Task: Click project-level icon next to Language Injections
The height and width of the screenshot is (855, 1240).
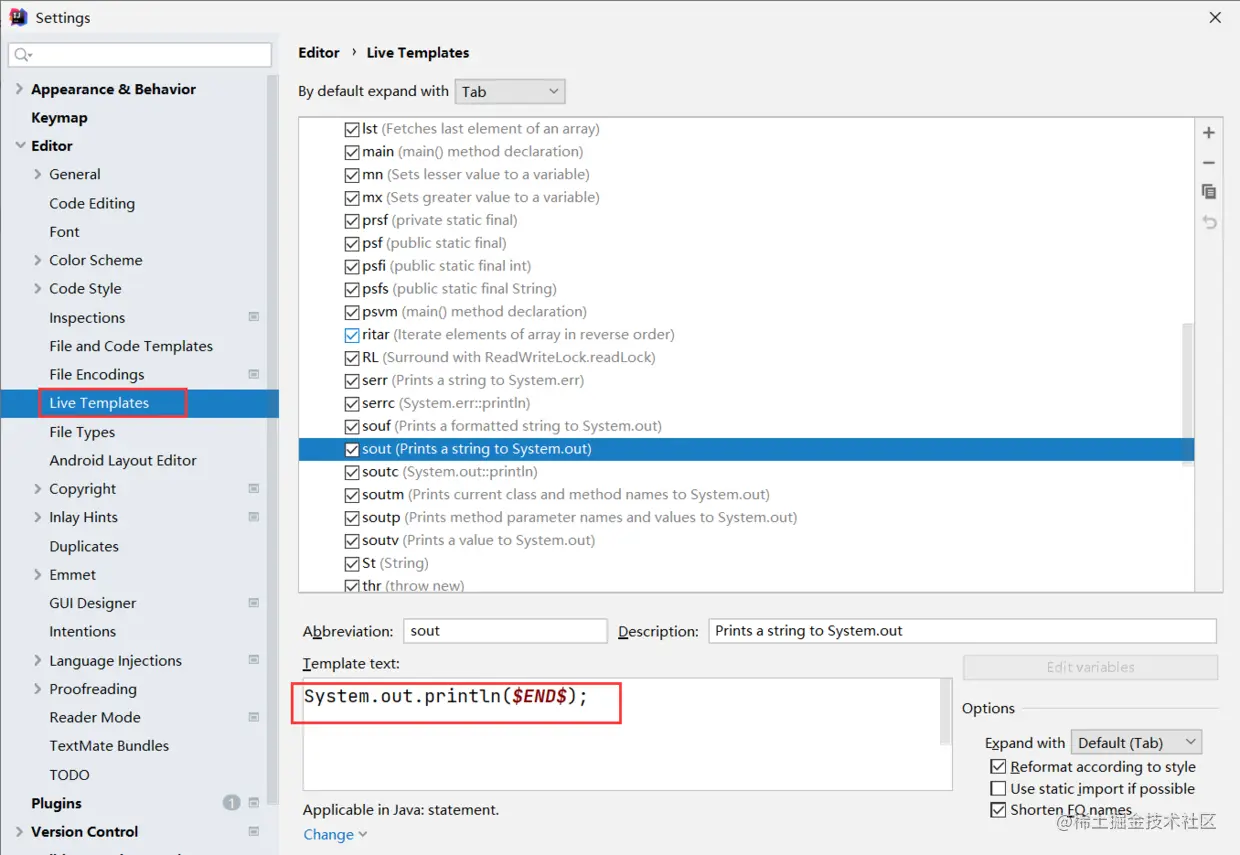Action: (254, 660)
